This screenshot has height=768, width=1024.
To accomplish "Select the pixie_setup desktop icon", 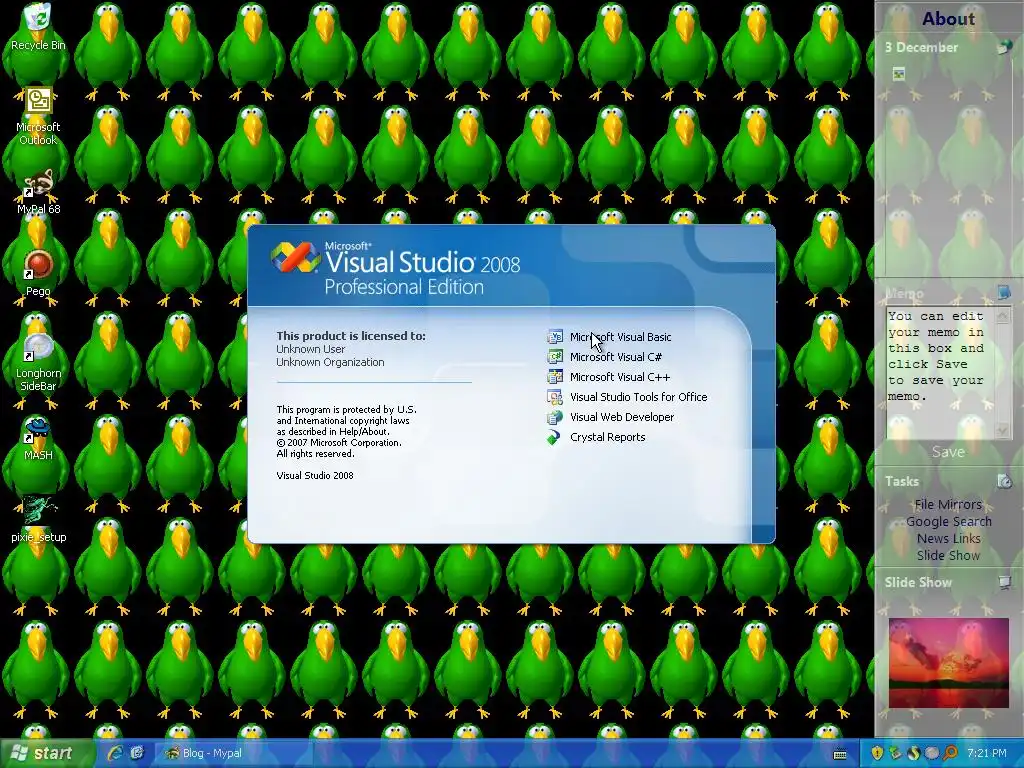I will tap(38, 520).
